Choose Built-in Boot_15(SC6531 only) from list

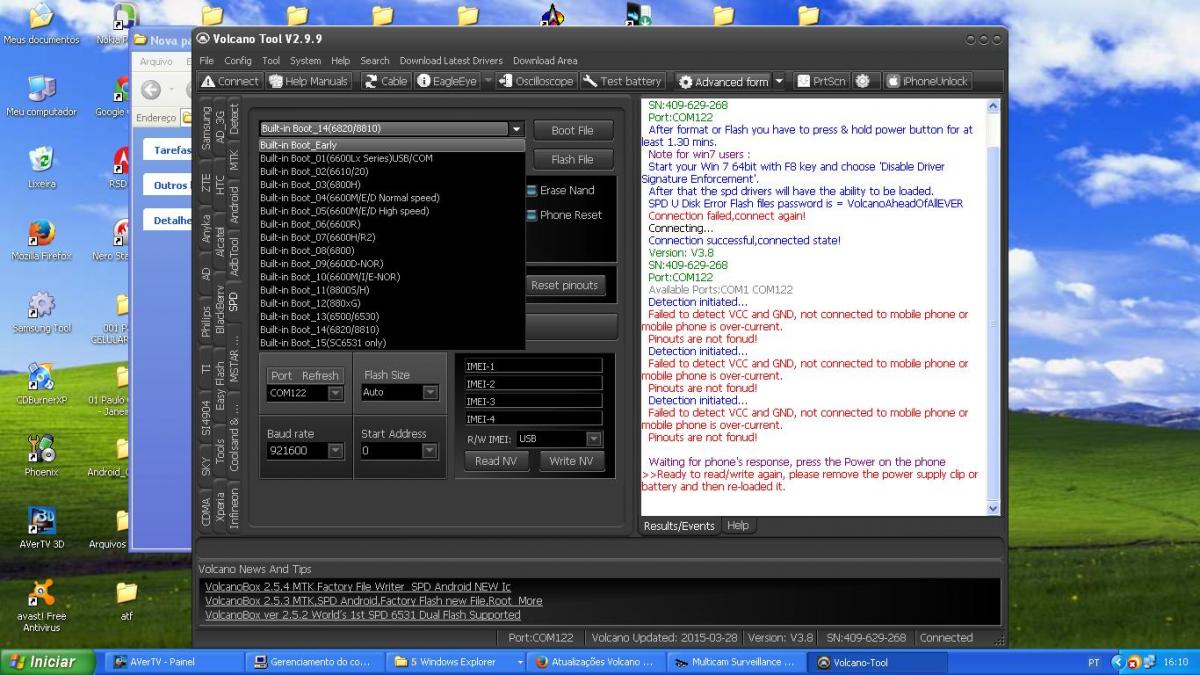[x=392, y=343]
